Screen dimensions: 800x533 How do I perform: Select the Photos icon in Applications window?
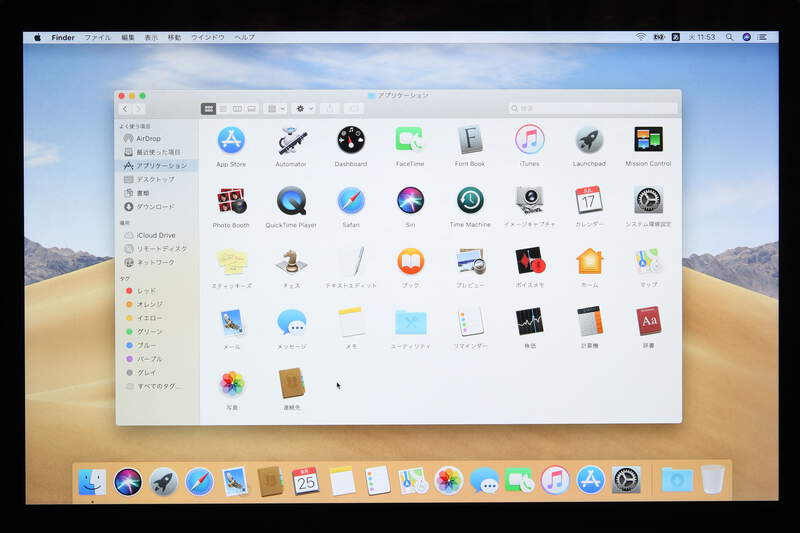(232, 384)
